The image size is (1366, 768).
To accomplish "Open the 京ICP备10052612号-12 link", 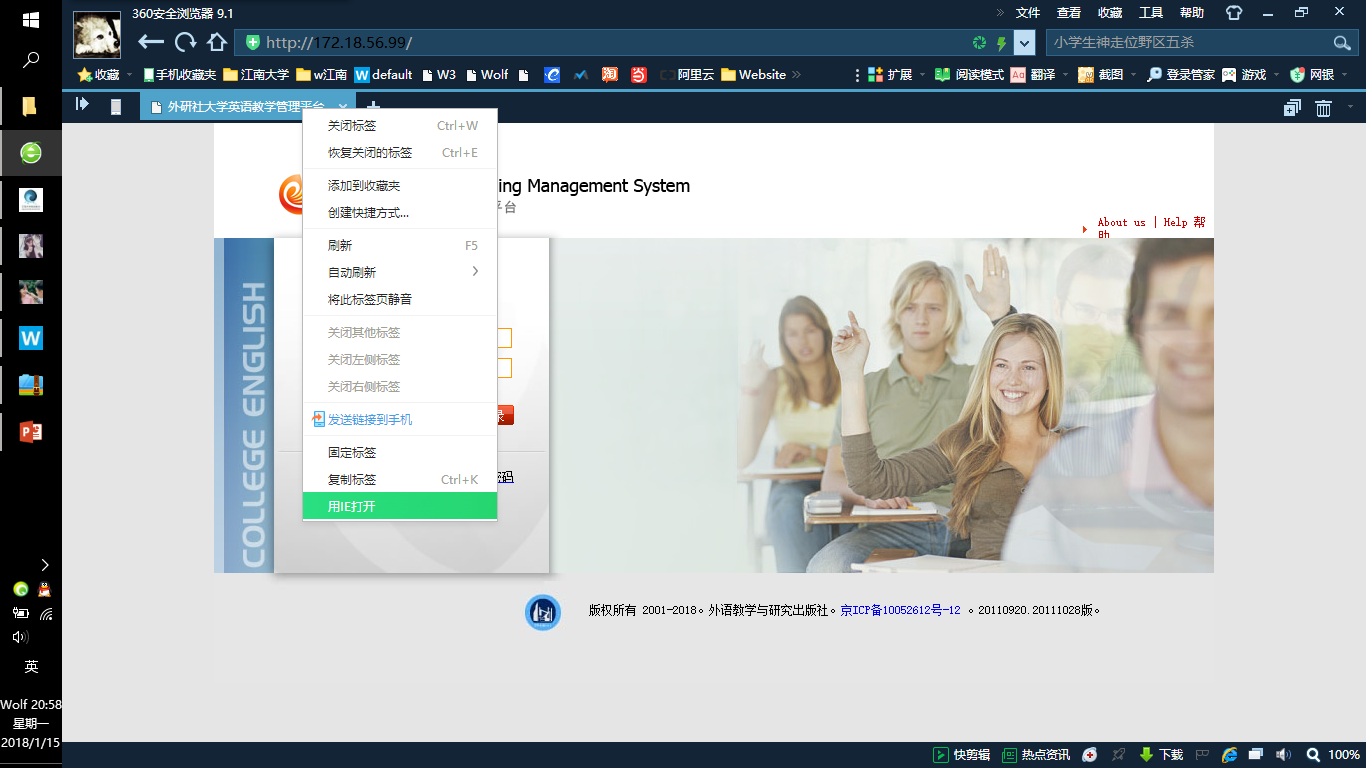I will click(900, 610).
